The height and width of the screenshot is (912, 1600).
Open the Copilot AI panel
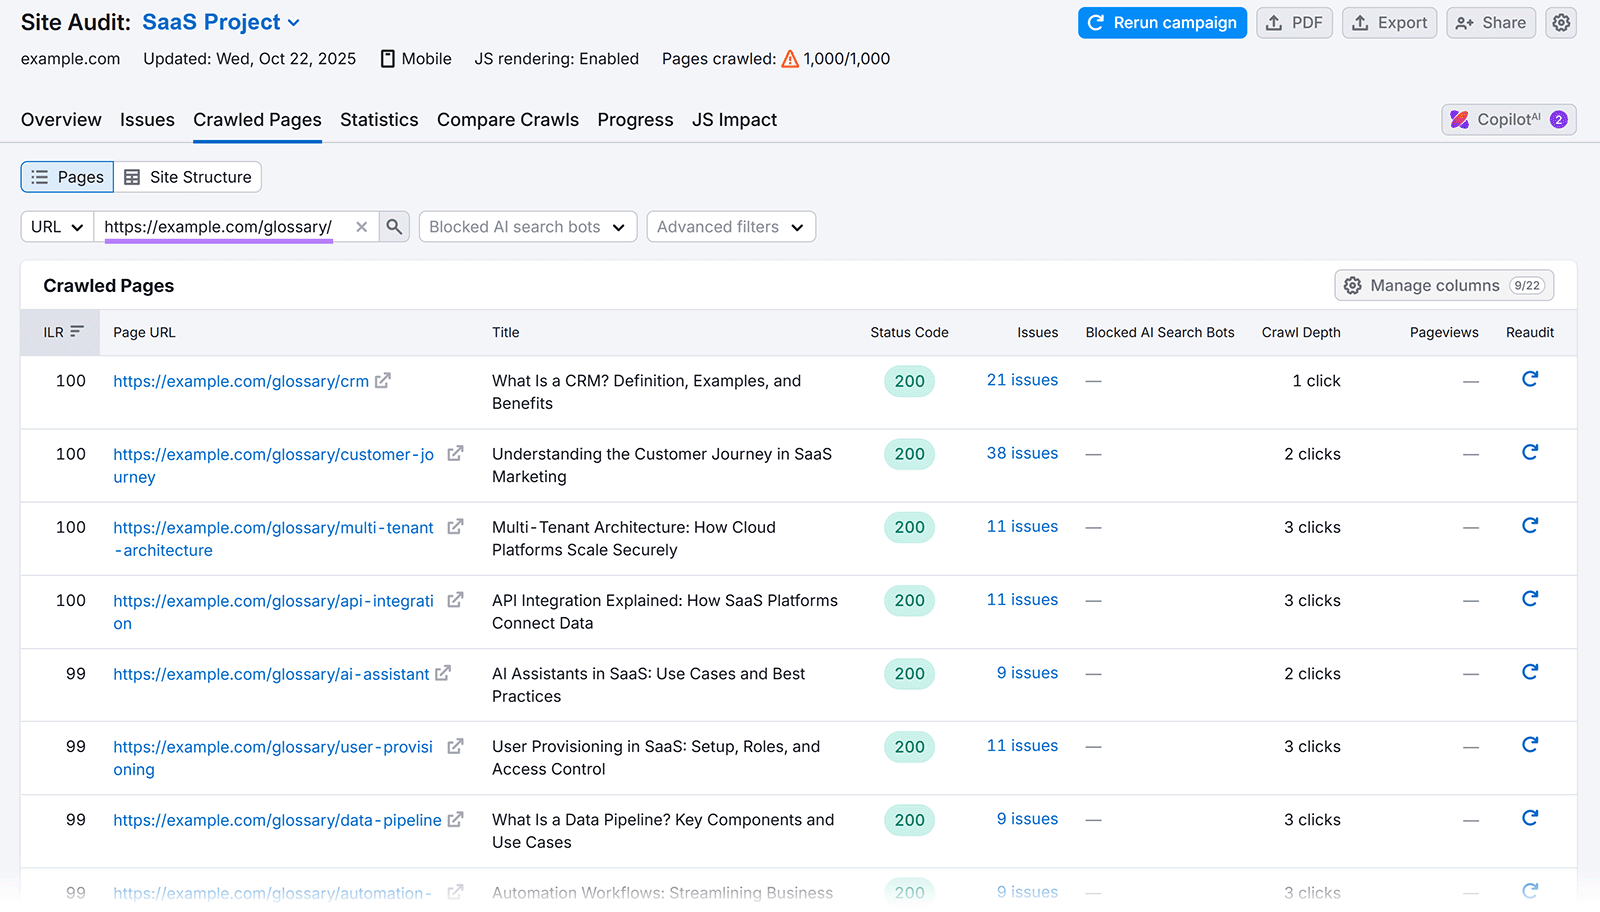(1509, 120)
